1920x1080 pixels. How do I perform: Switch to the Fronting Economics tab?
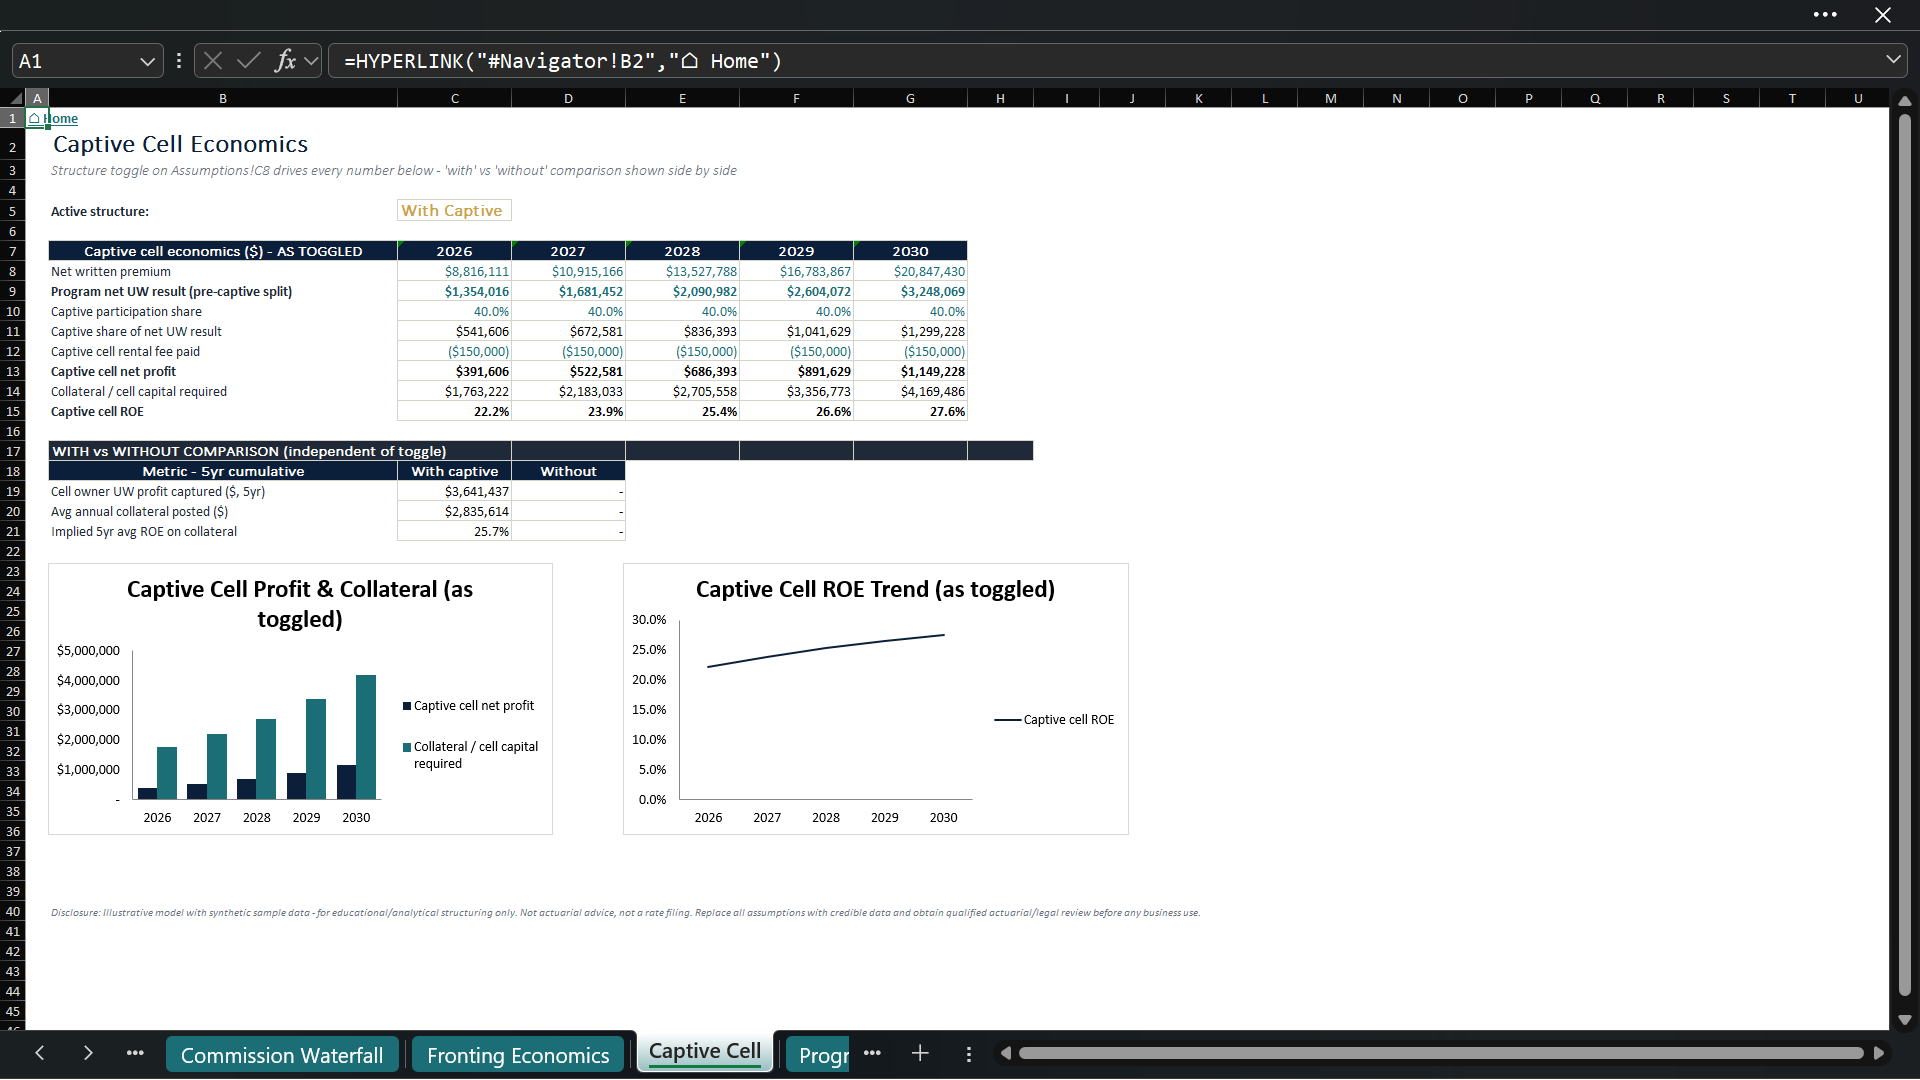518,1055
